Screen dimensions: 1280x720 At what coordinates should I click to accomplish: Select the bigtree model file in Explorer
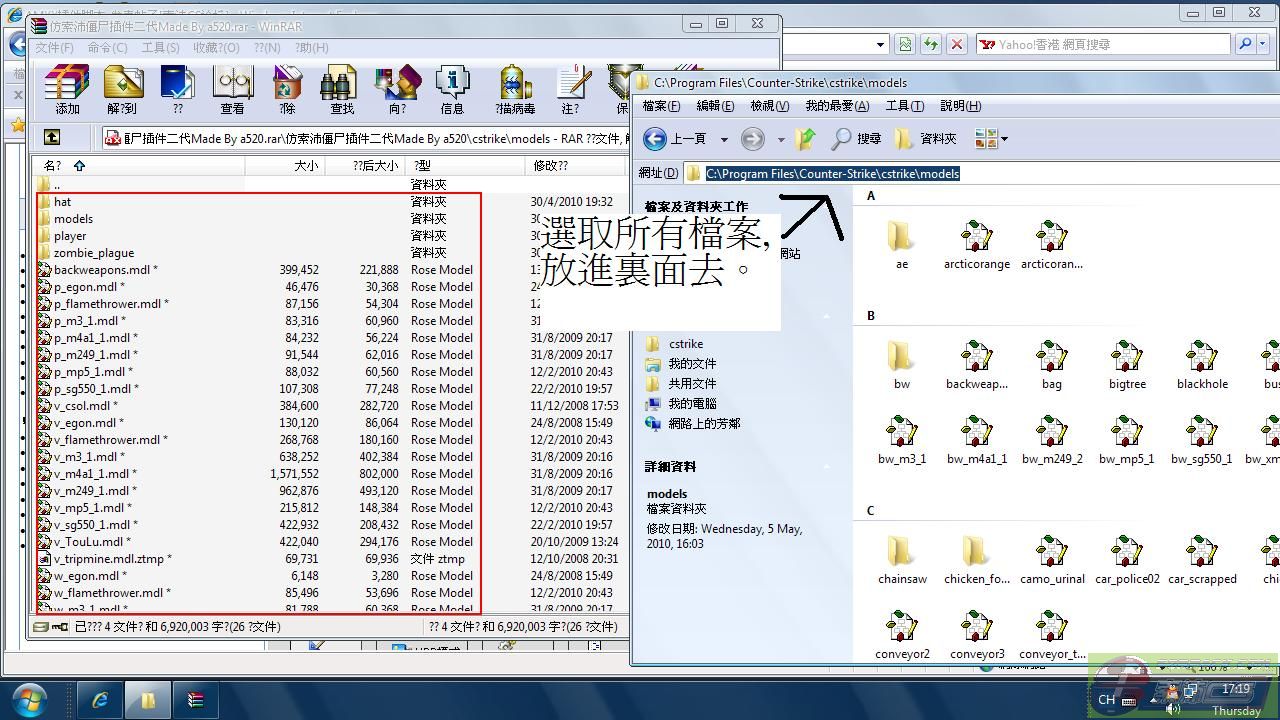pyautogui.click(x=1127, y=365)
